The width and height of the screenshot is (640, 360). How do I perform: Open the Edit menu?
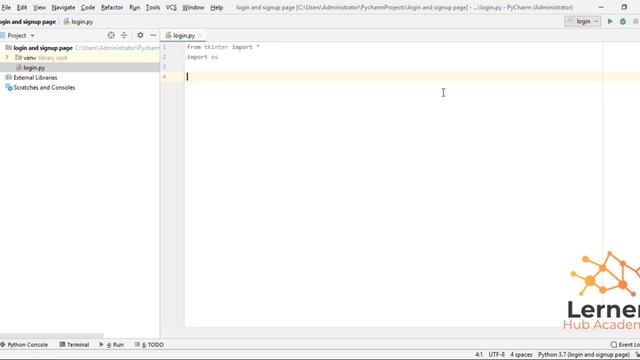22,7
